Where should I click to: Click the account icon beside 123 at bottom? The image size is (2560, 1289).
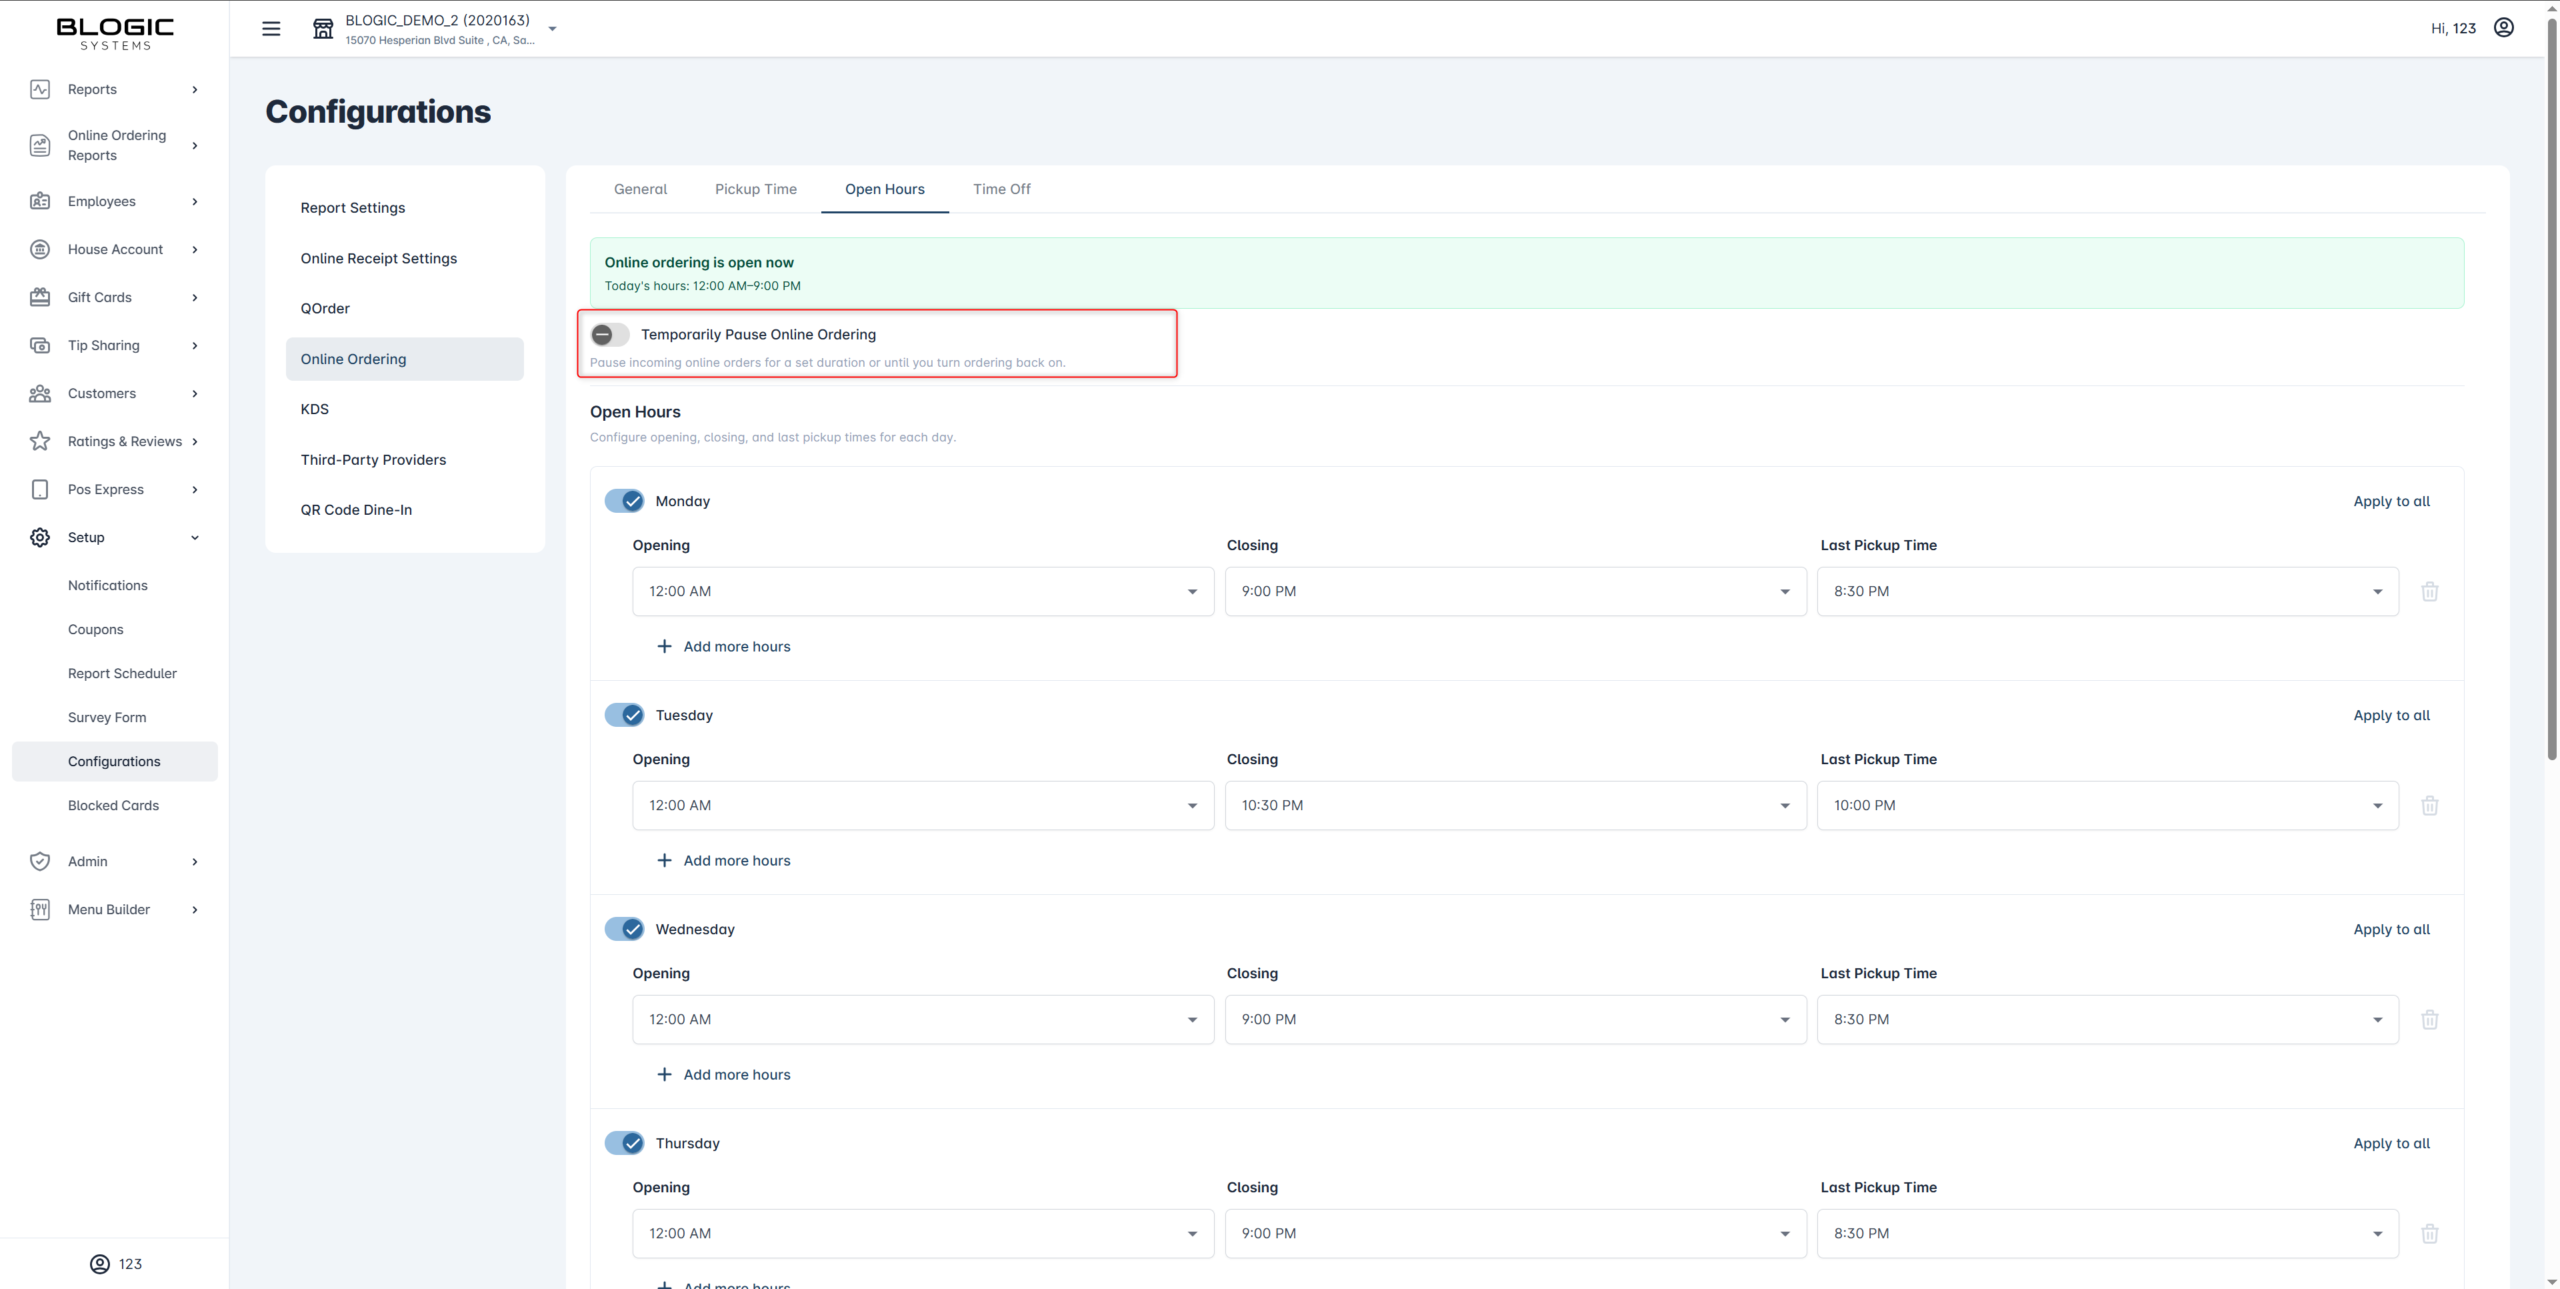[x=100, y=1264]
